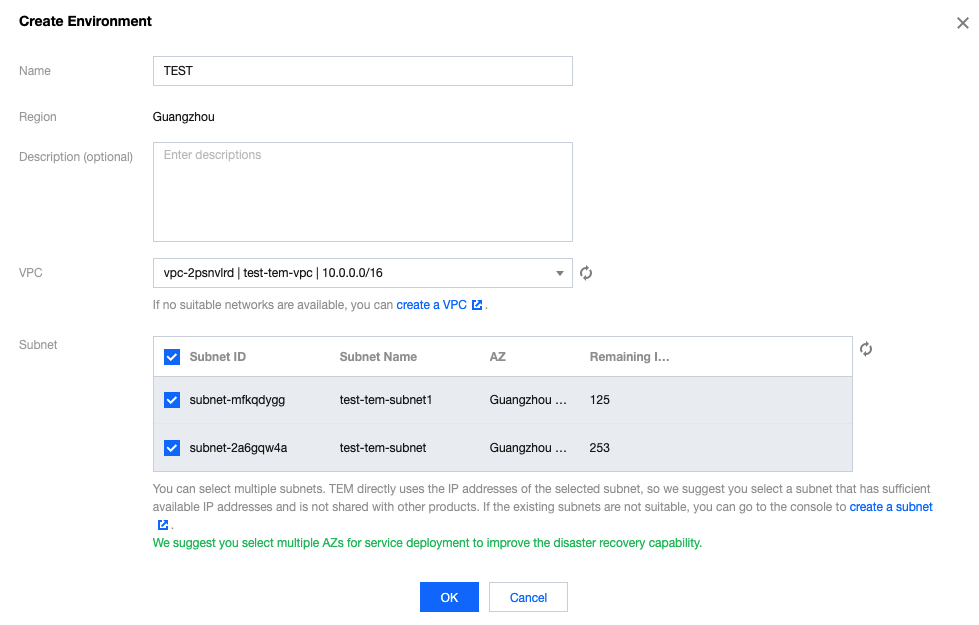Toggle the select-all subnets checkbox
The width and height of the screenshot is (979, 625).
point(171,357)
